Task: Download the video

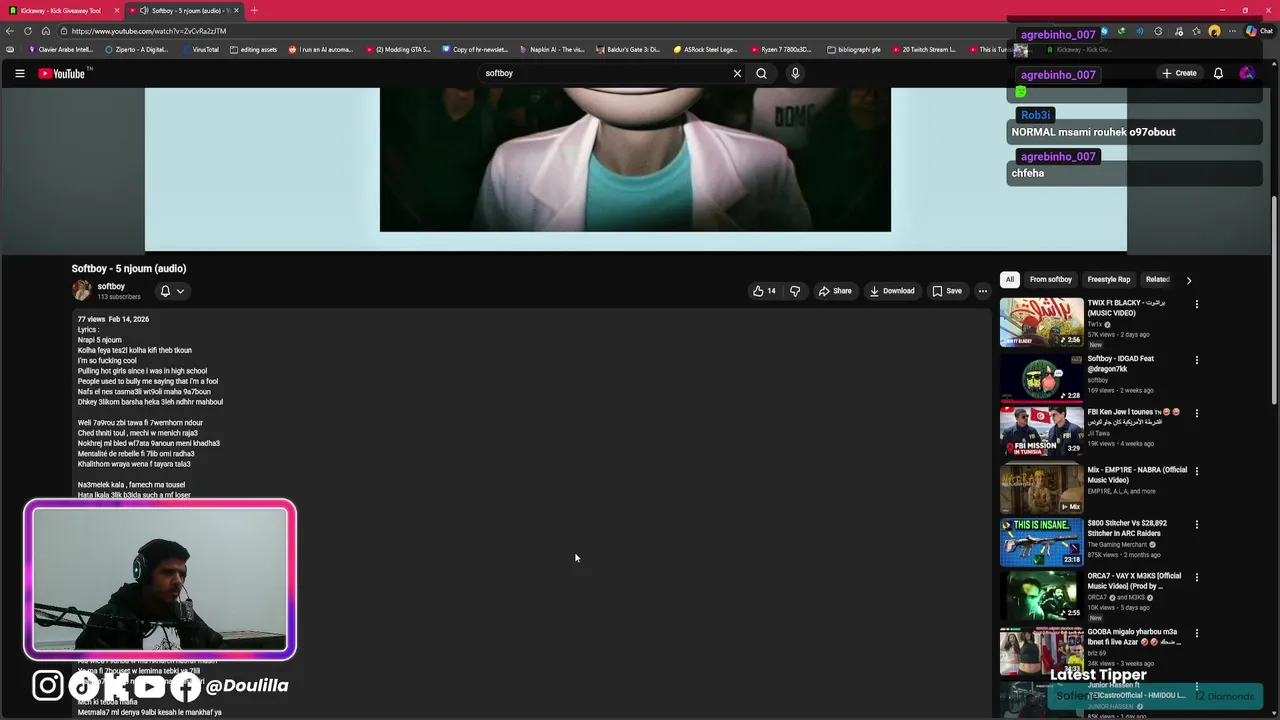Action: [892, 291]
